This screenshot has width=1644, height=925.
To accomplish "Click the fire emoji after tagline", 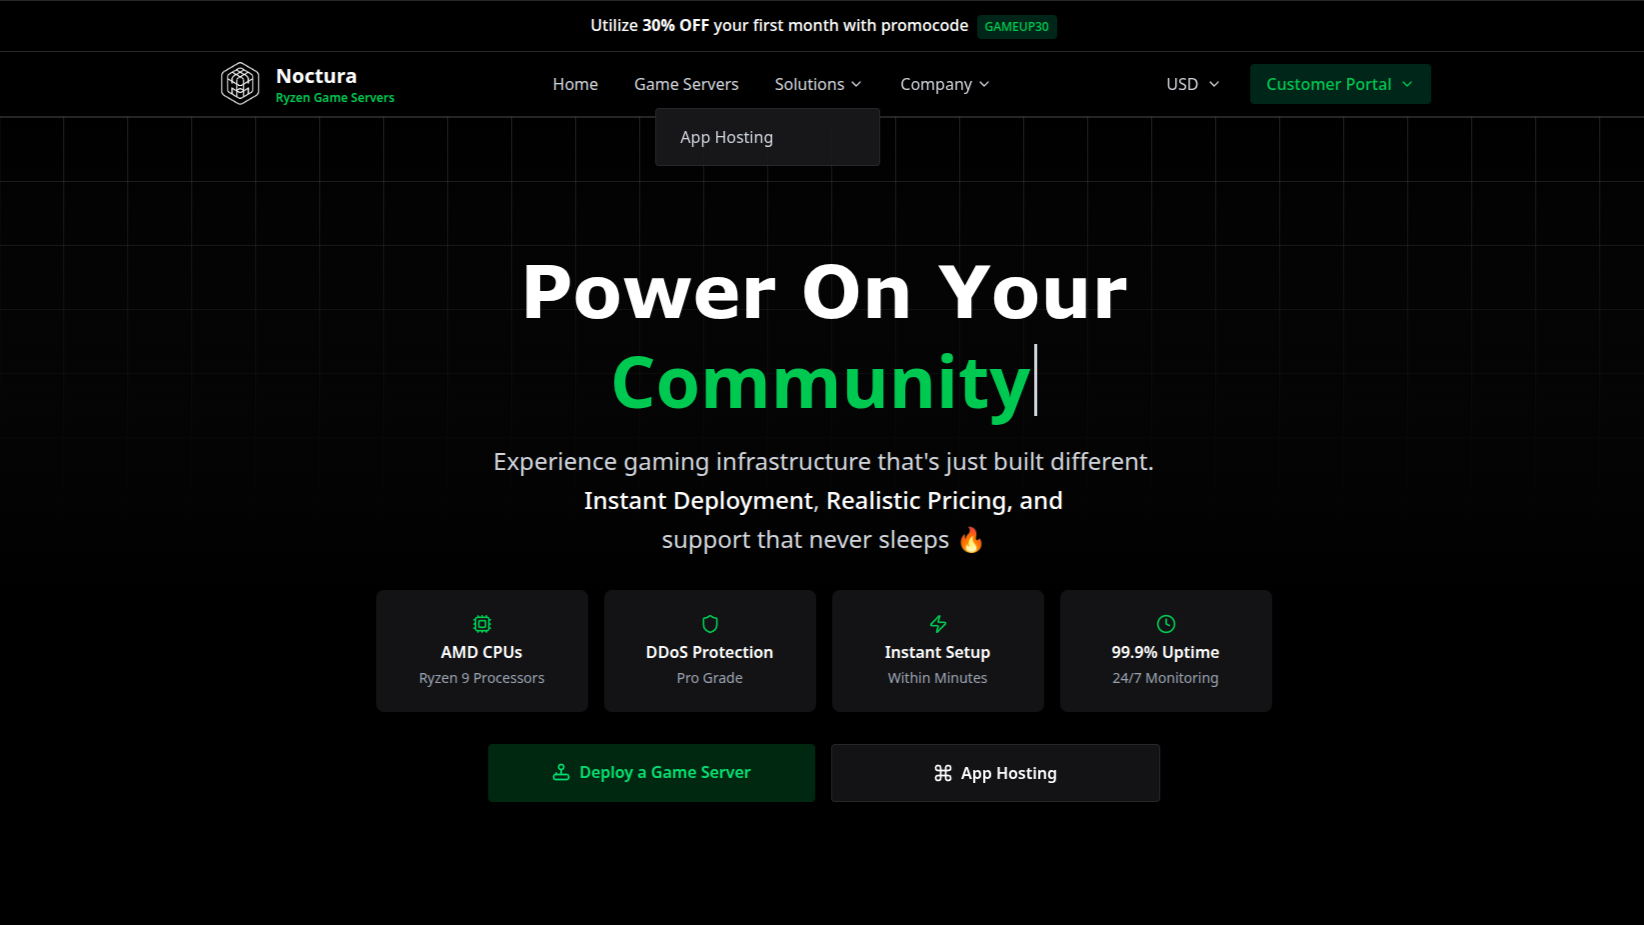I will 971,541.
